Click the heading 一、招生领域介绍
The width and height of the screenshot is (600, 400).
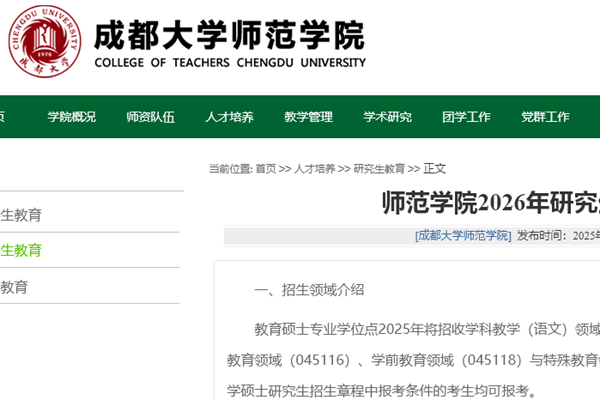point(309,290)
